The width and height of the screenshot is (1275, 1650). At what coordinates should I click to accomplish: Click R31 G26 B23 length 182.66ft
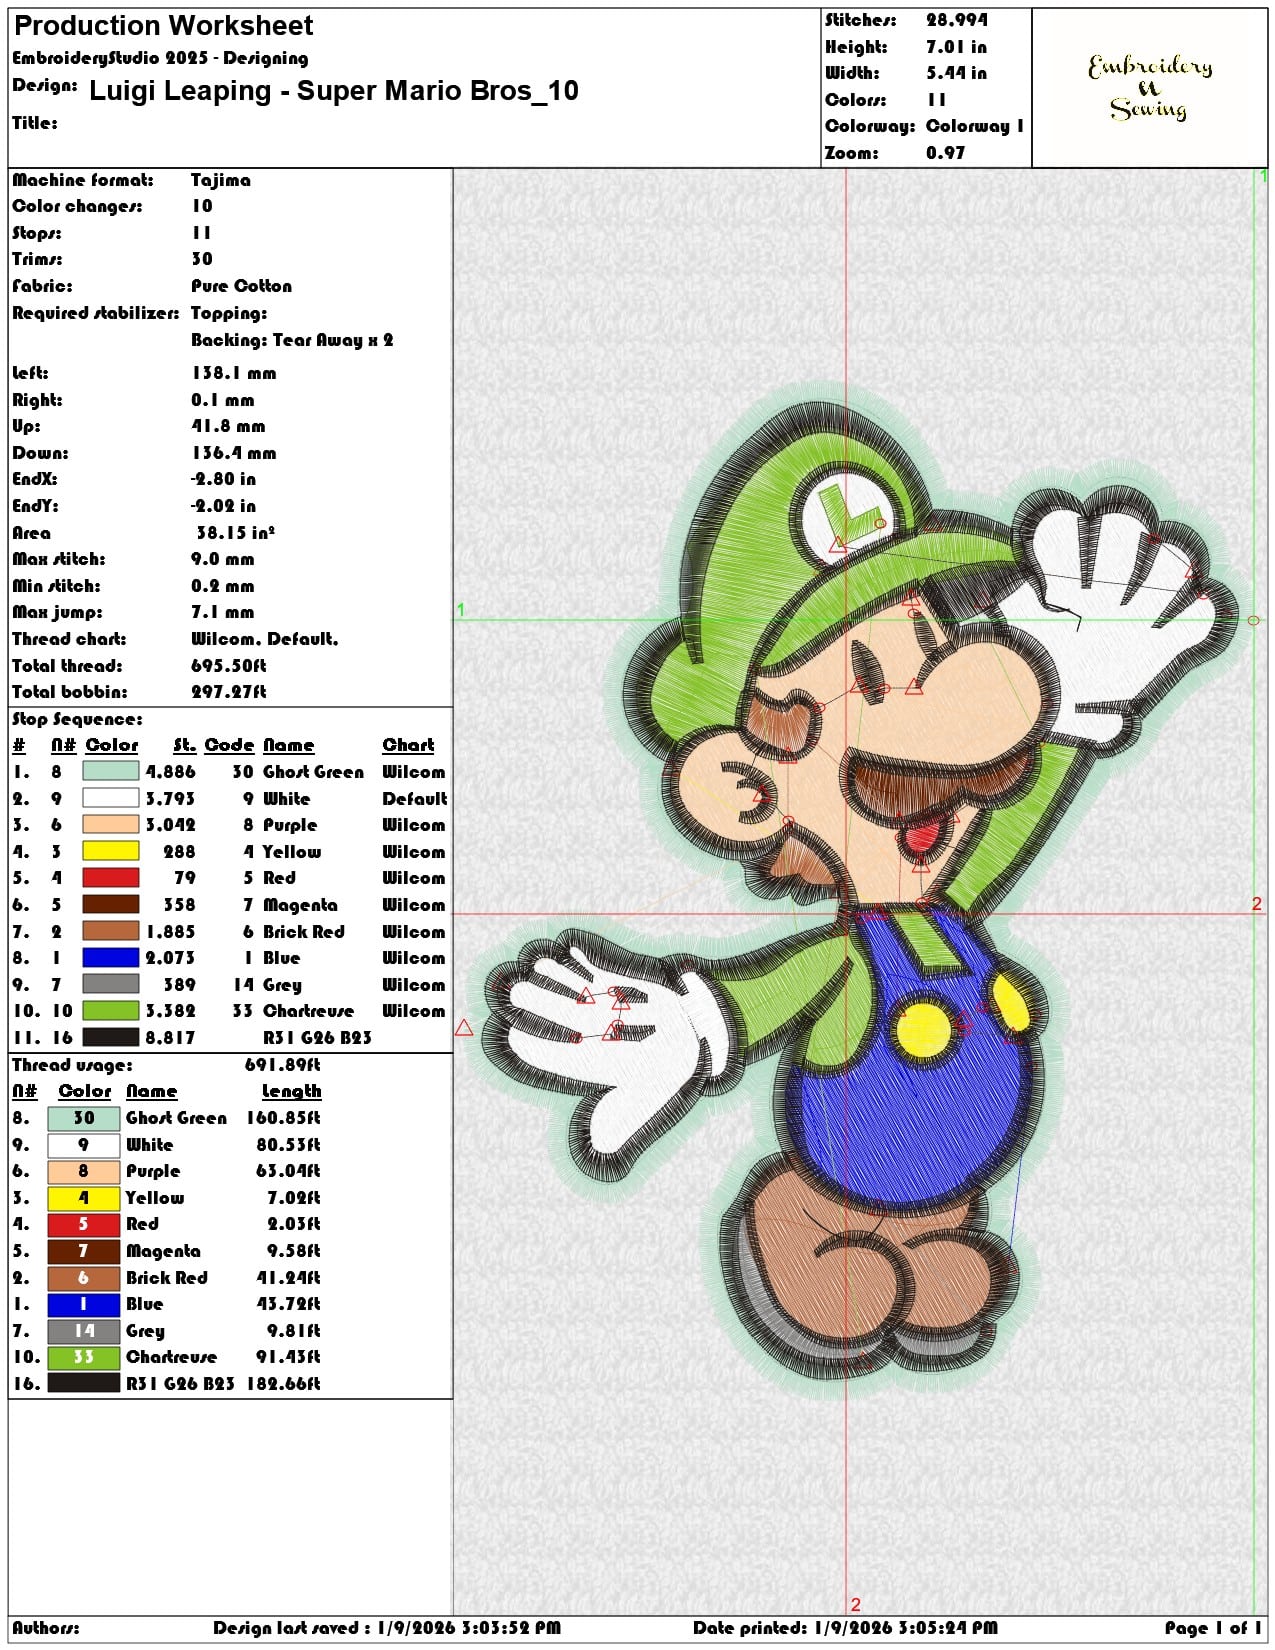[x=283, y=1384]
